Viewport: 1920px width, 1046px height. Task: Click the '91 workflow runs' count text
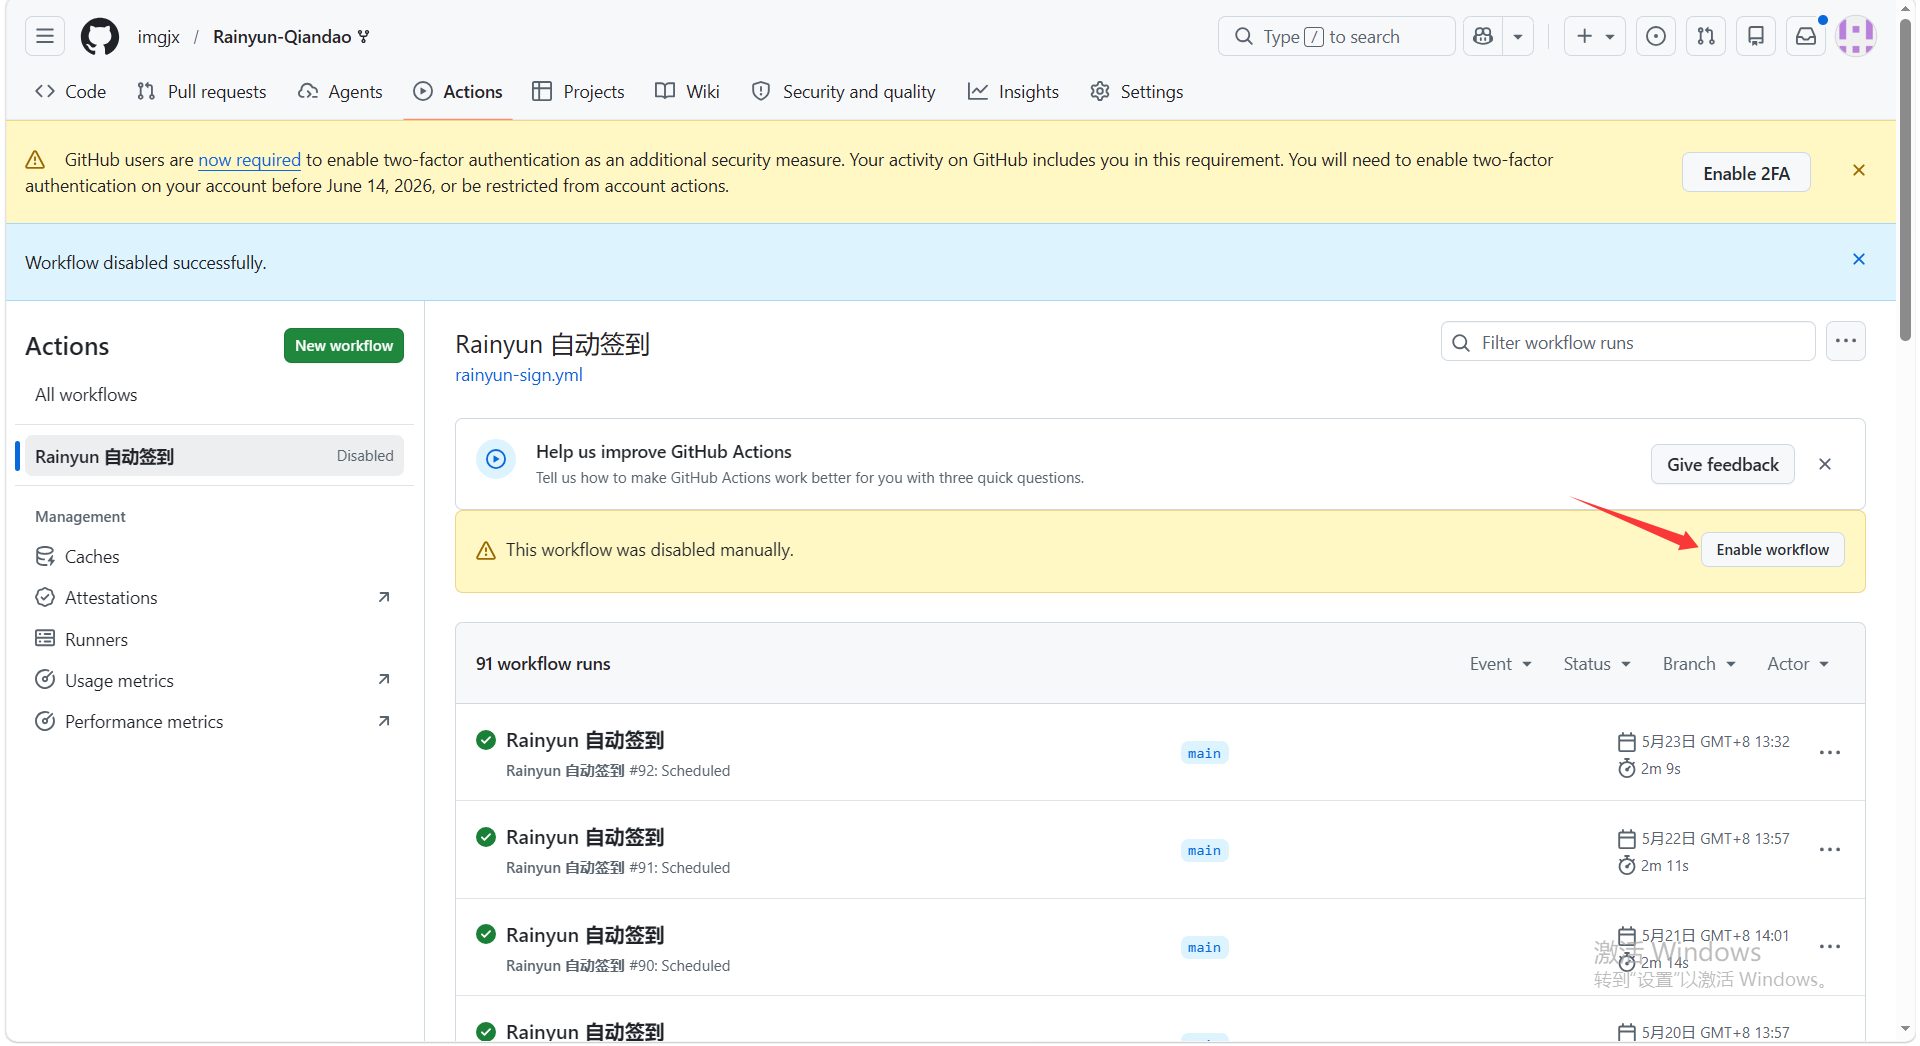tap(543, 664)
